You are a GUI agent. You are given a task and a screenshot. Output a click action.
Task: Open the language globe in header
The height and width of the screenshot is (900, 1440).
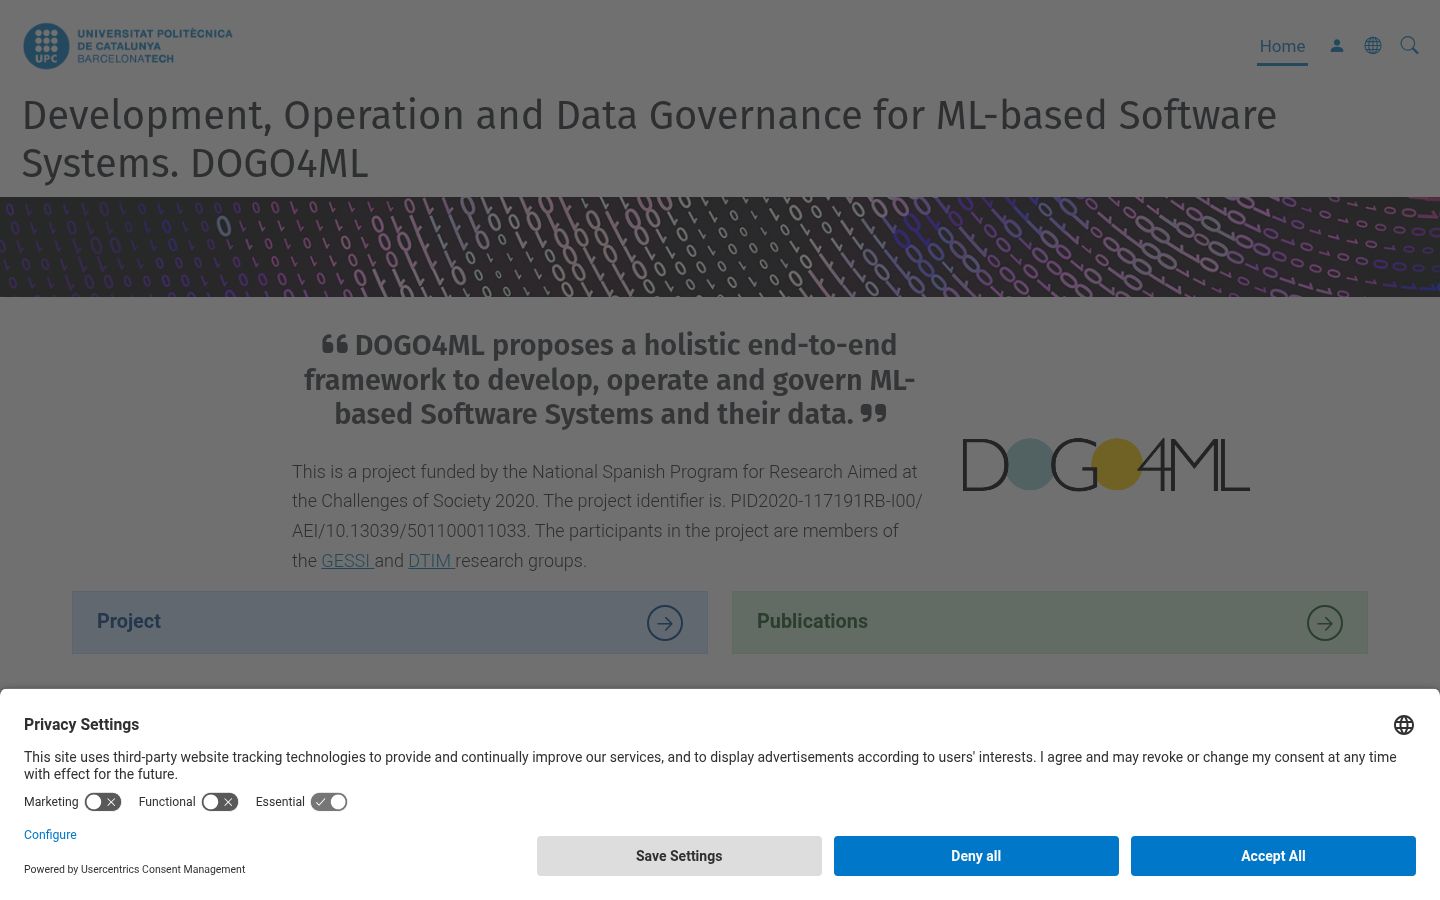click(1373, 46)
